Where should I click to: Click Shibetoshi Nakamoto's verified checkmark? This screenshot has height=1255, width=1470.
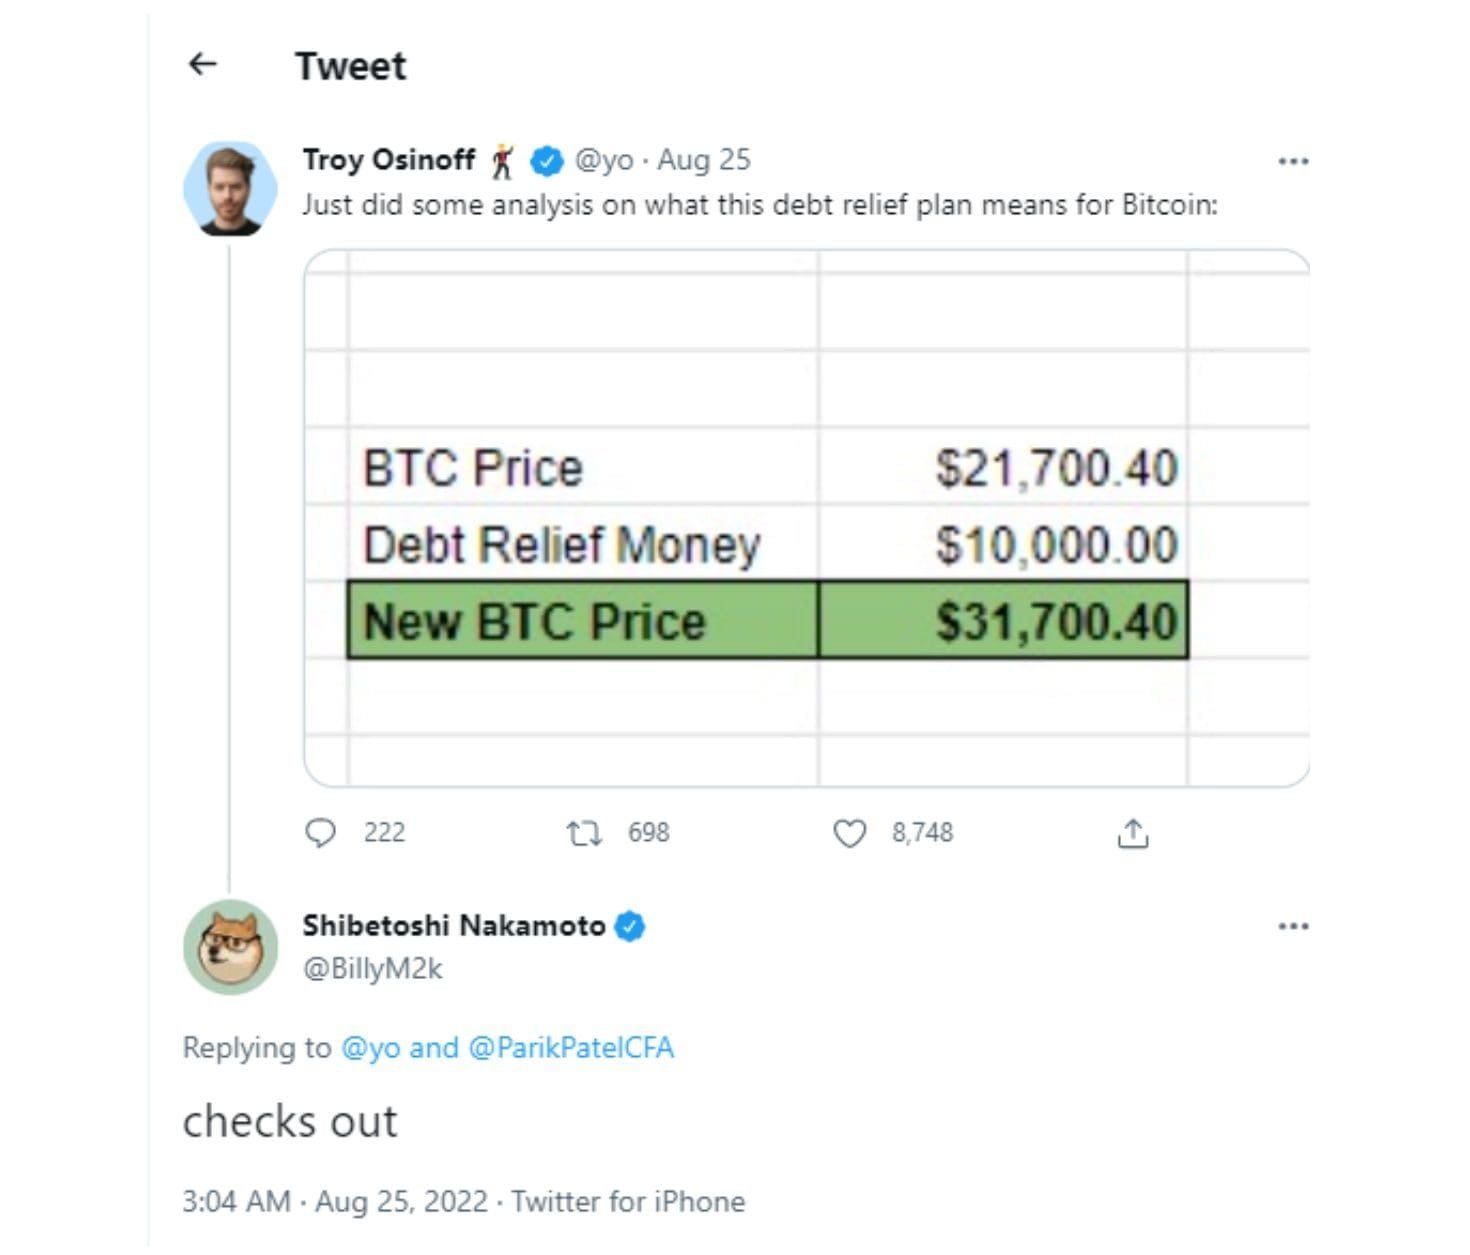pos(630,926)
